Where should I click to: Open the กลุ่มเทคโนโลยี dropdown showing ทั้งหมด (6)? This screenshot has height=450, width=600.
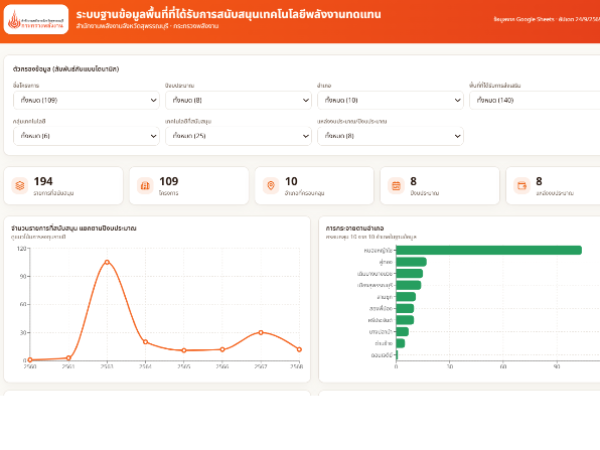(86, 136)
